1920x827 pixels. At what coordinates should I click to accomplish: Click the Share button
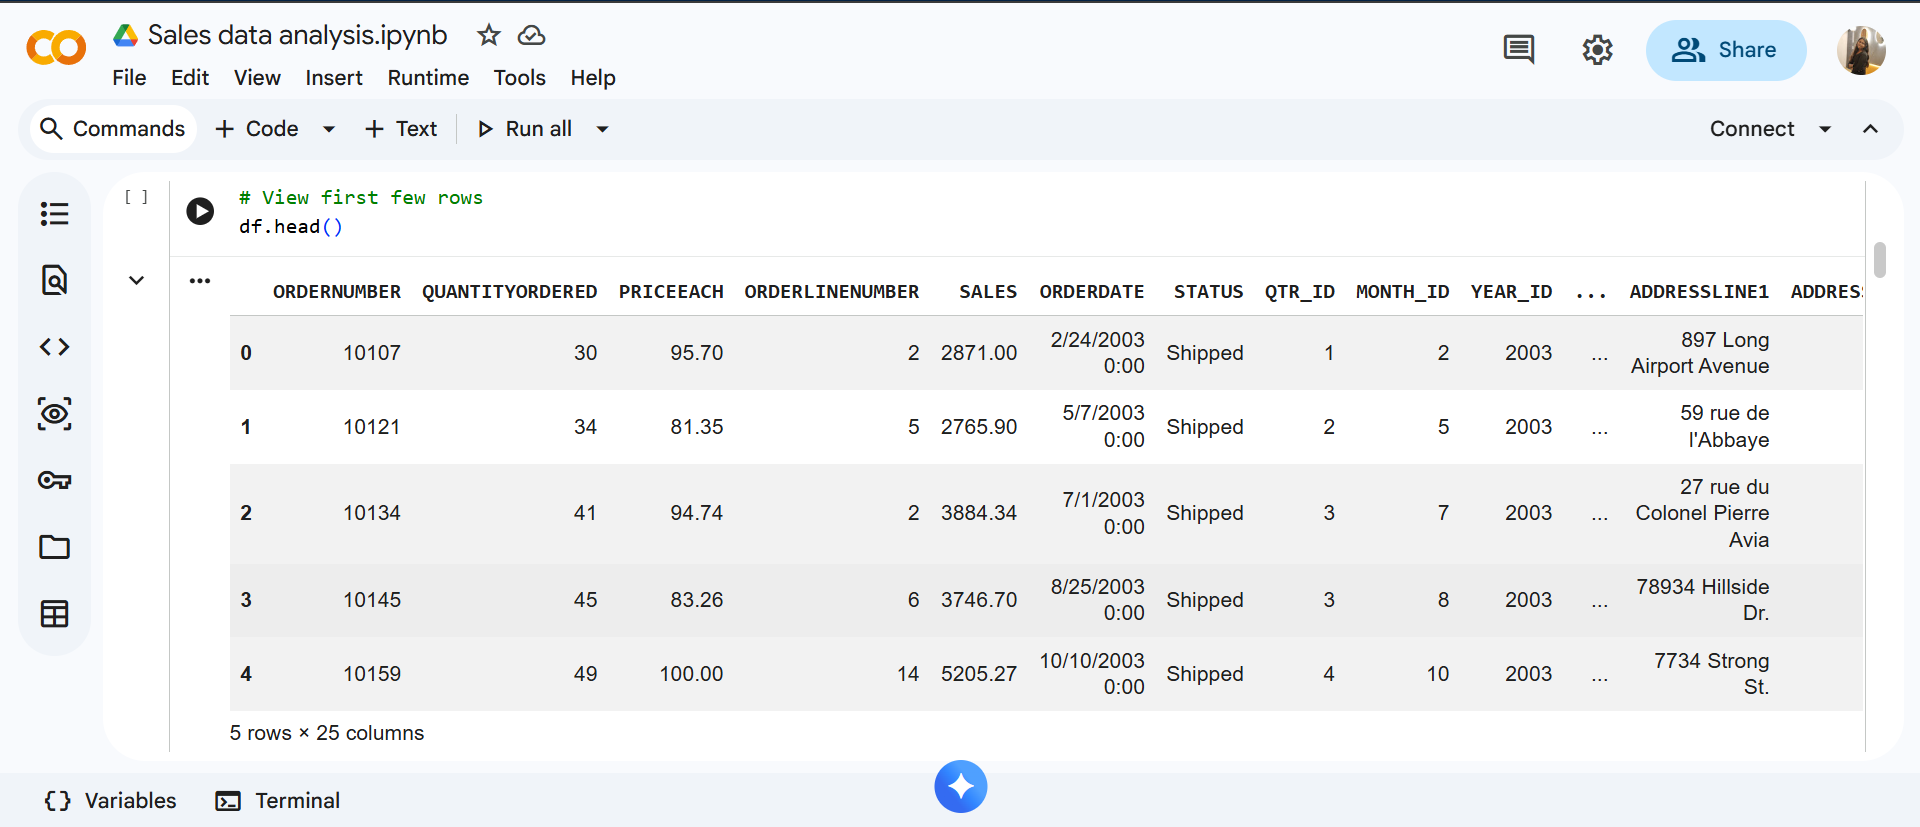1725,50
